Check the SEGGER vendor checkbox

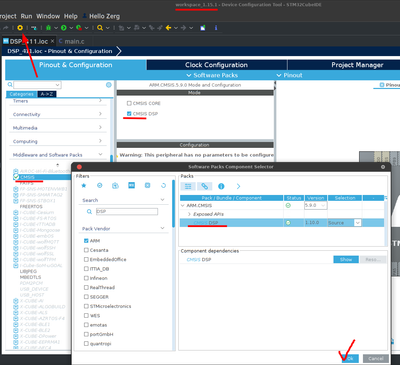86,296
